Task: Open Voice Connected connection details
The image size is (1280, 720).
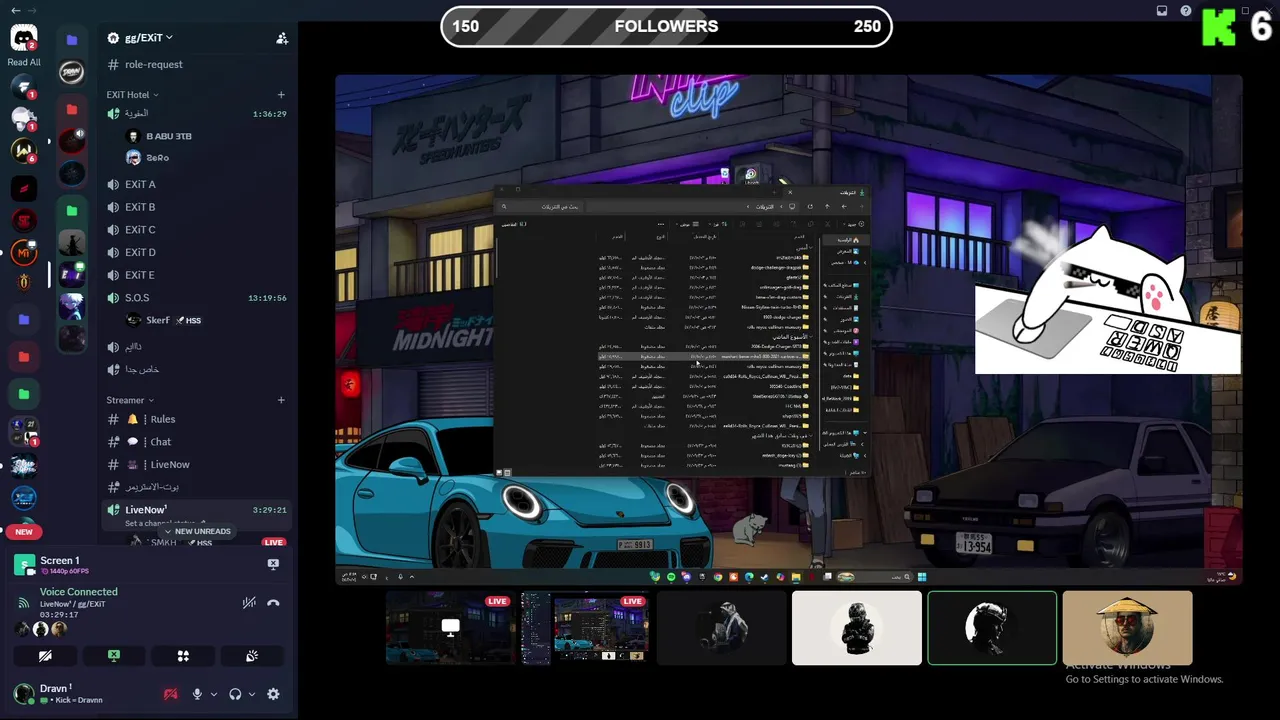Action: pyautogui.click(x=79, y=592)
